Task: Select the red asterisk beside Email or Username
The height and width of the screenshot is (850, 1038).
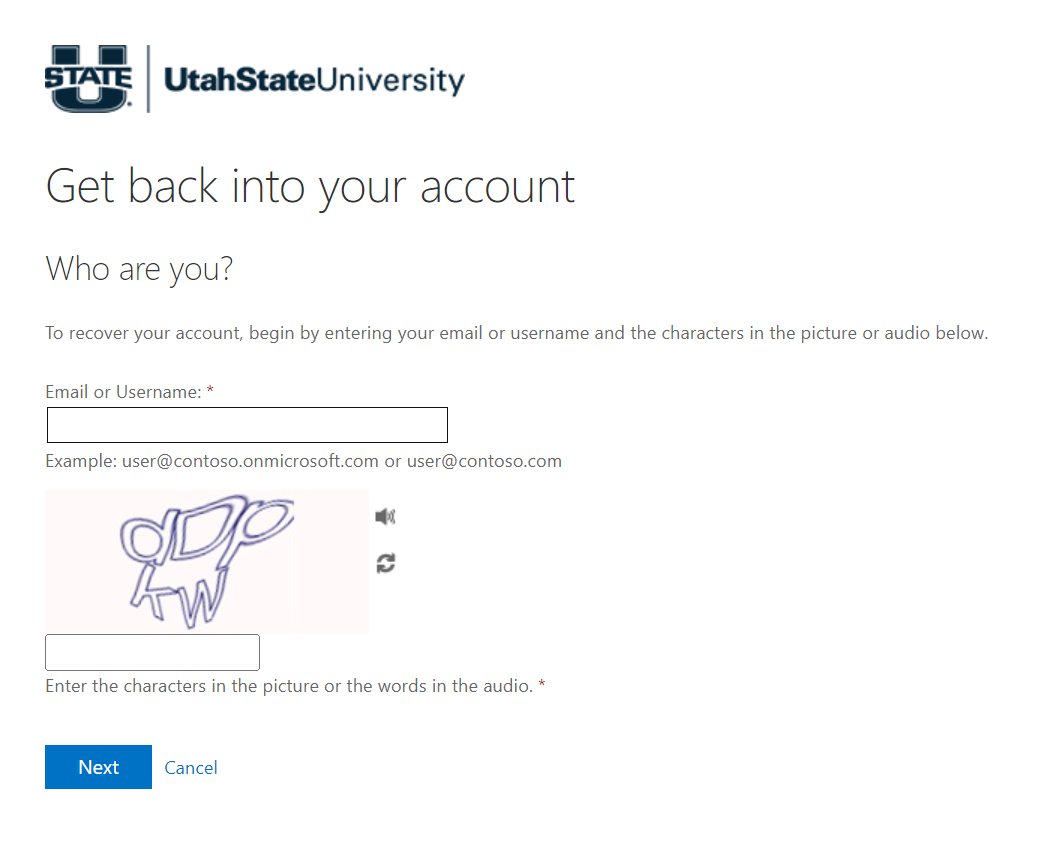Action: click(210, 391)
